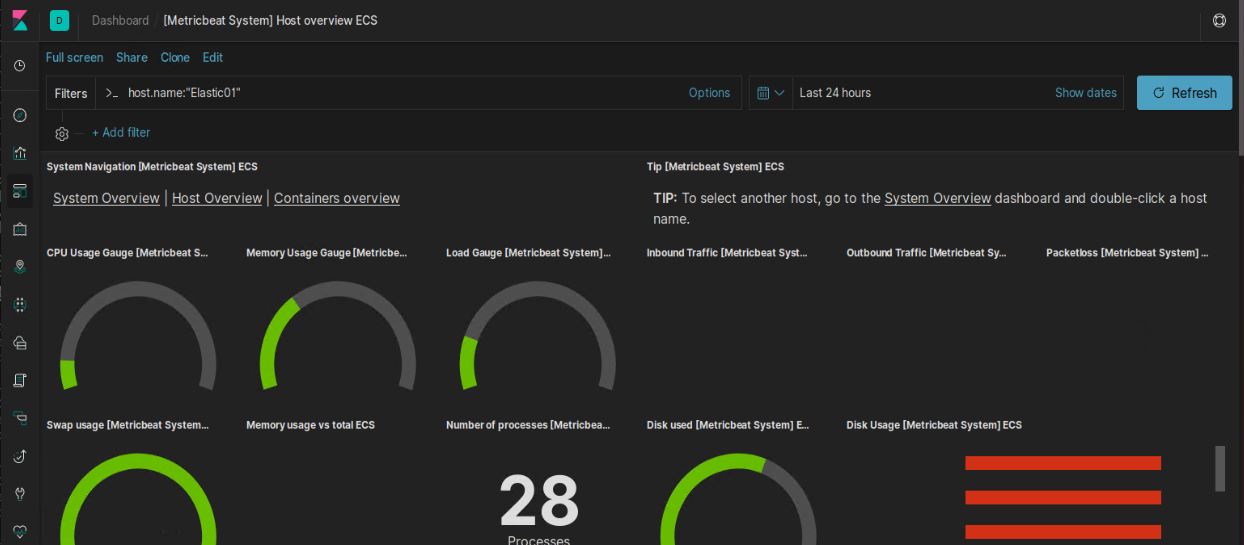Click the Filters label in the query bar
This screenshot has height=545, width=1244.
coord(71,93)
